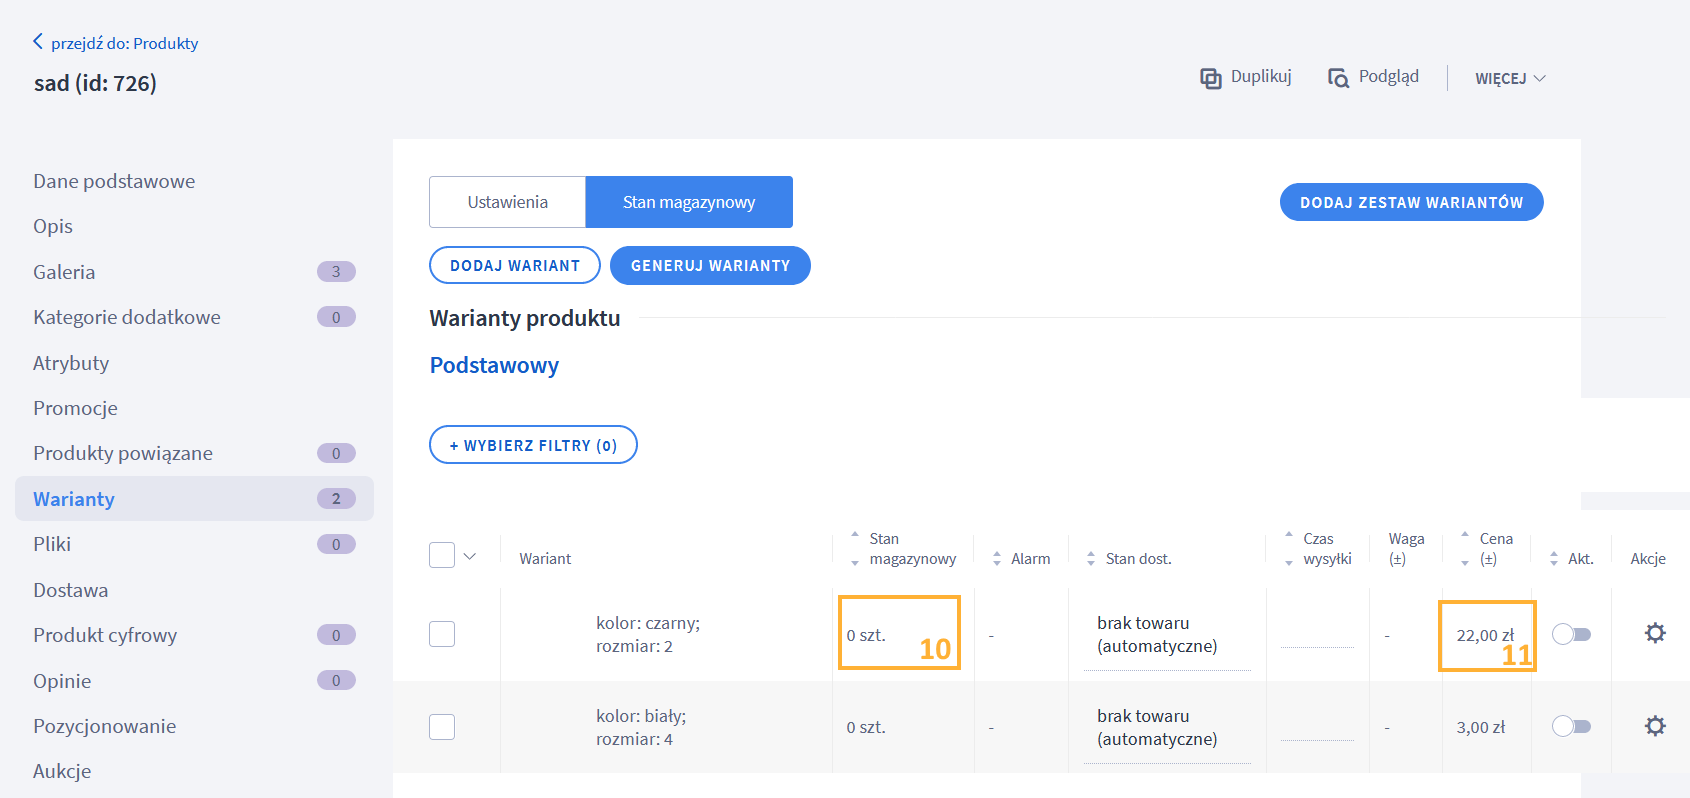The width and height of the screenshot is (1690, 798).
Task: Enable active toggle for czarny variant
Action: (1571, 634)
